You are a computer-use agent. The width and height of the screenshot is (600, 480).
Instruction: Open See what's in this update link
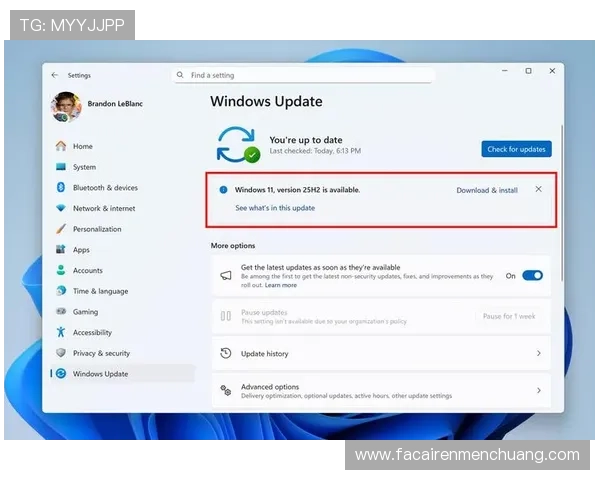click(x=275, y=208)
